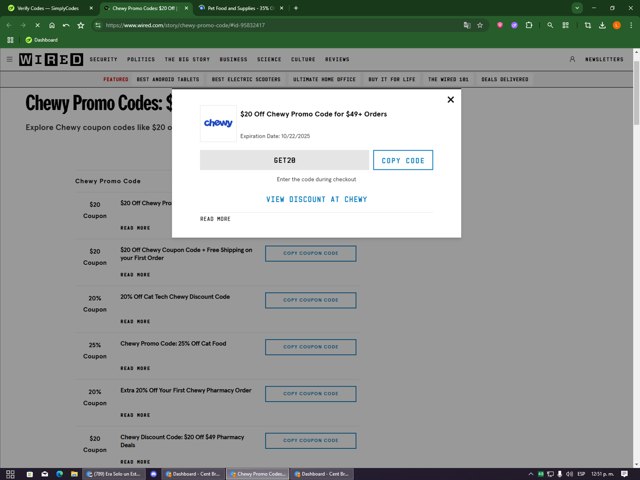Copy coupon code for Free Shipping First Order
This screenshot has width=640, height=480.
point(311,253)
